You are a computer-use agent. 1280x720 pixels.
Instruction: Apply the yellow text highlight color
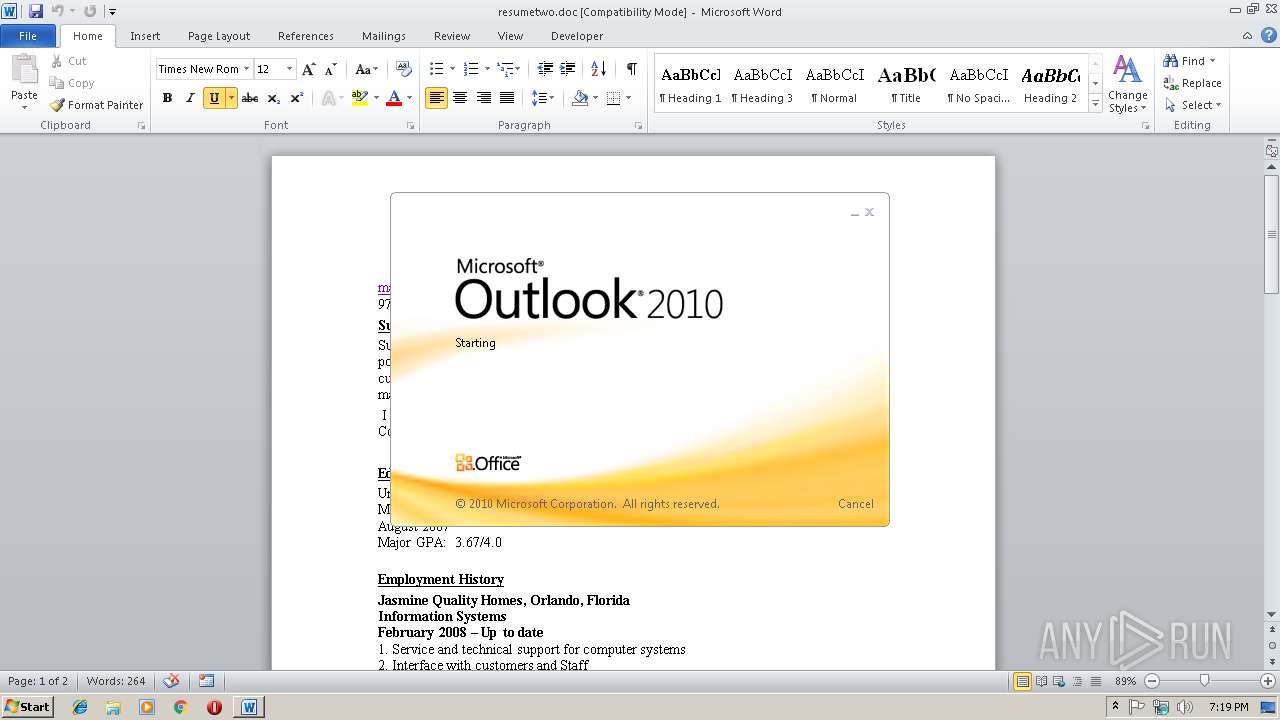tap(360, 98)
